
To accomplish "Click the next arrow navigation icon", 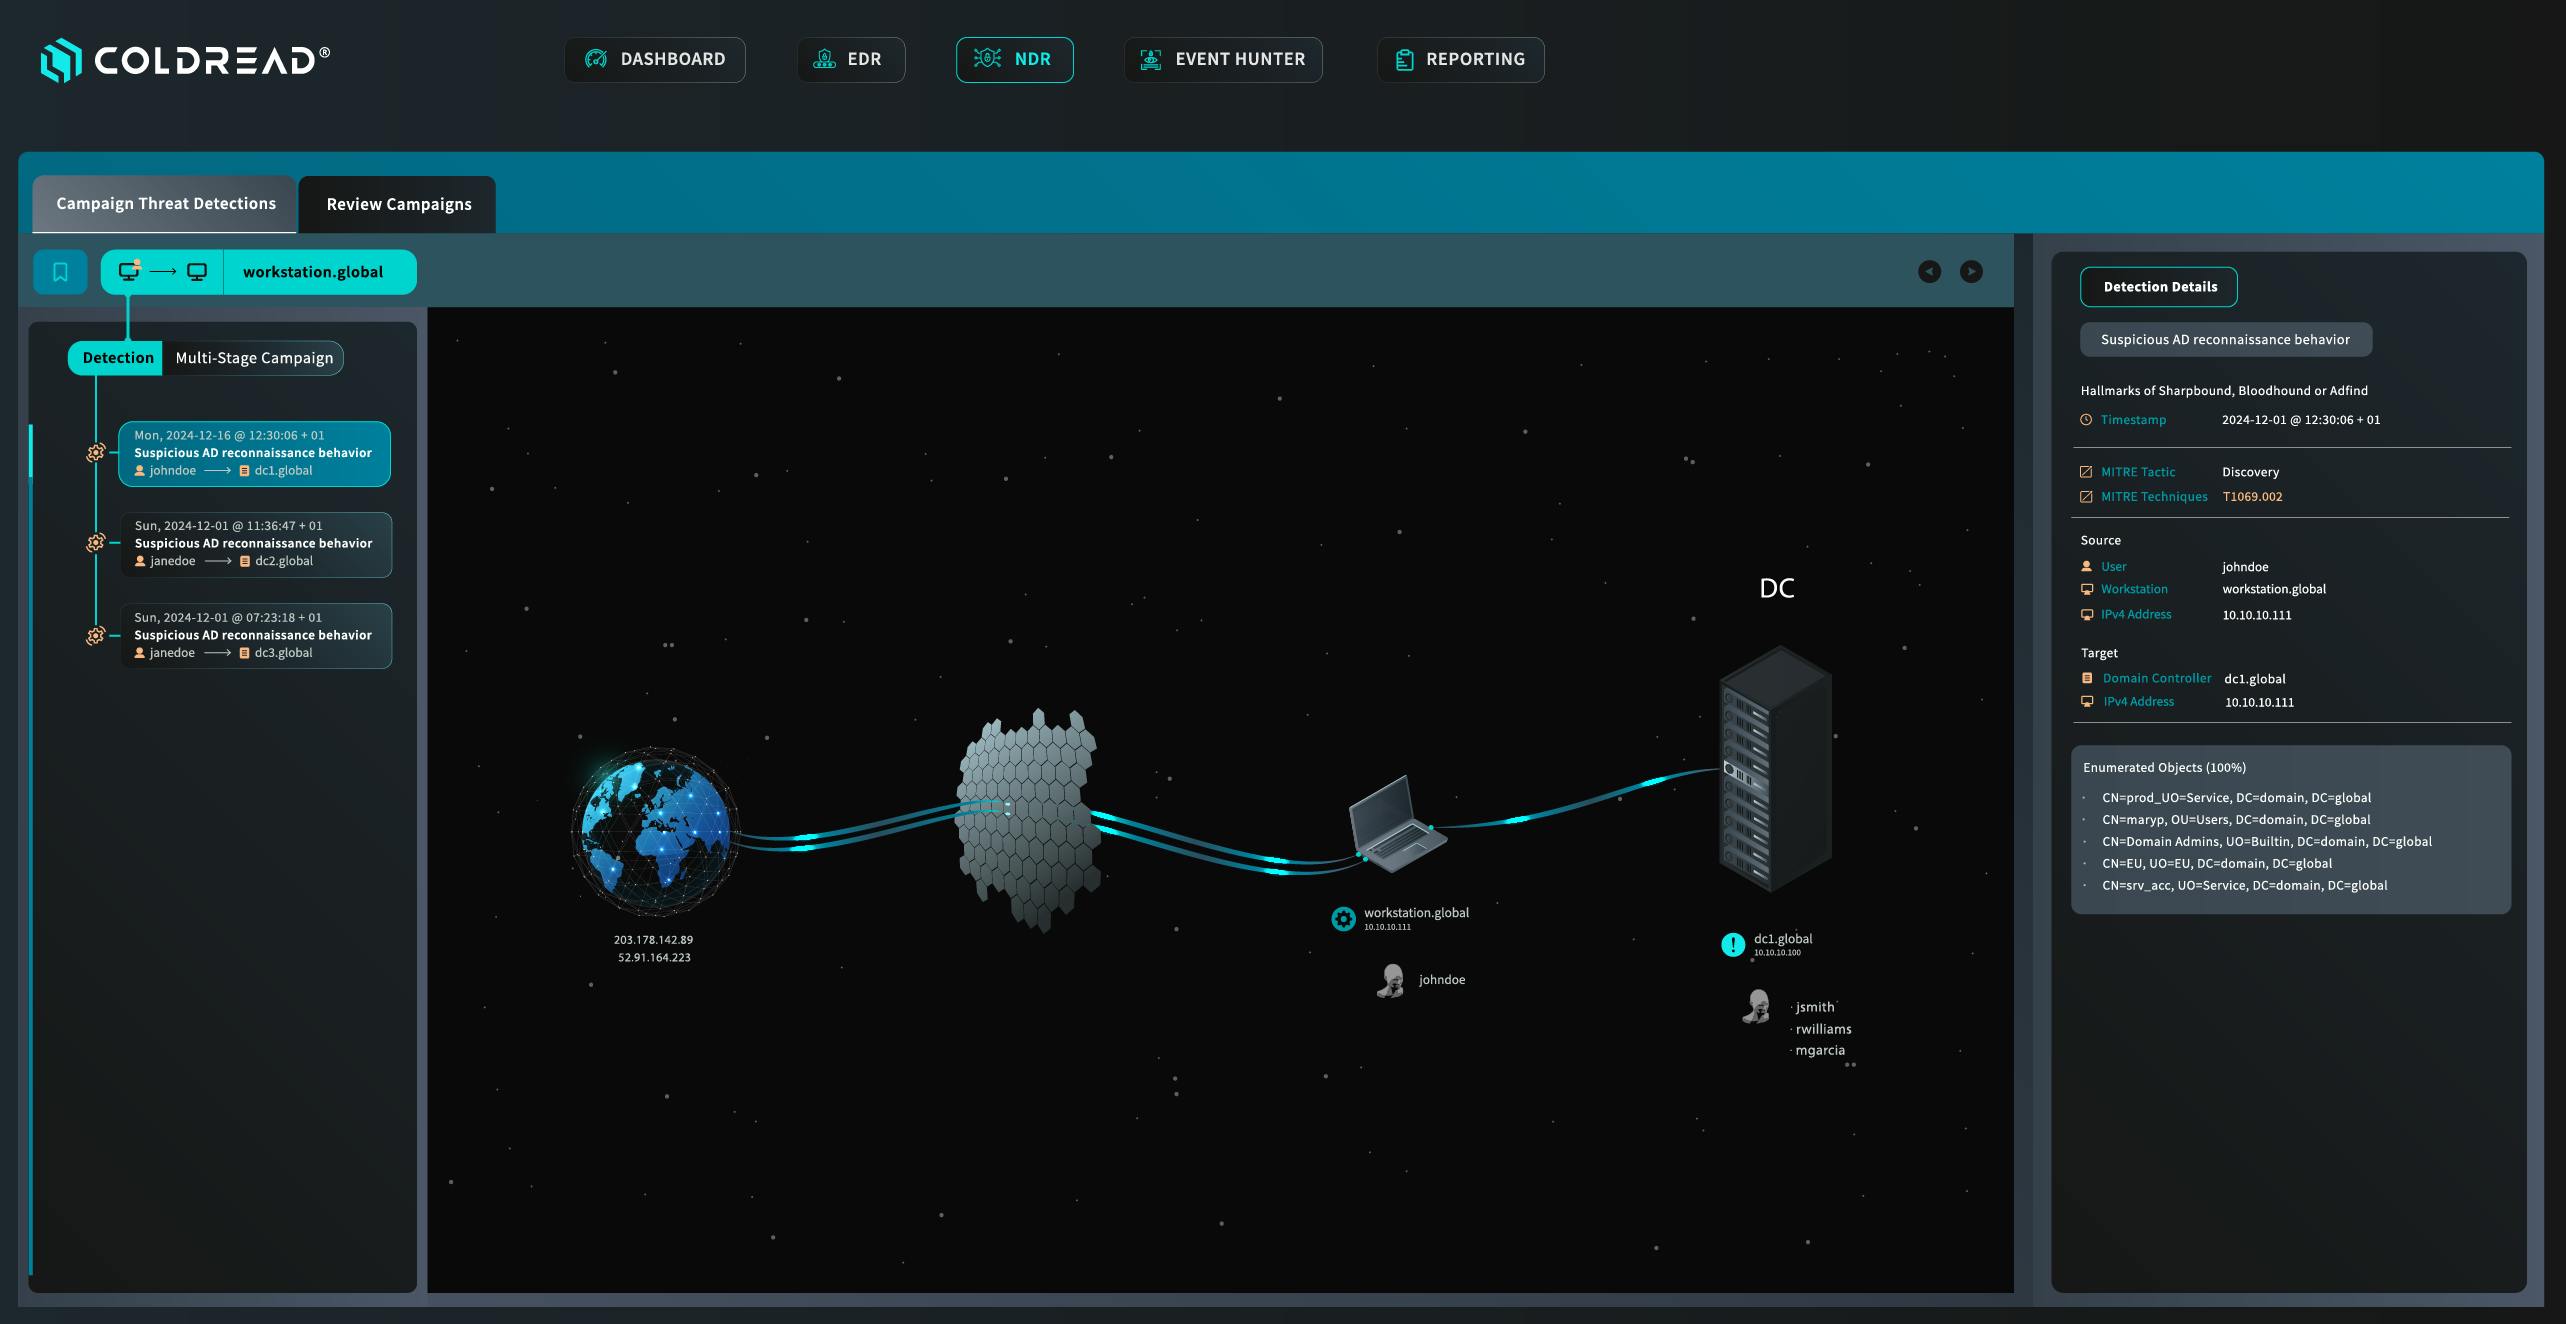I will tap(1971, 272).
